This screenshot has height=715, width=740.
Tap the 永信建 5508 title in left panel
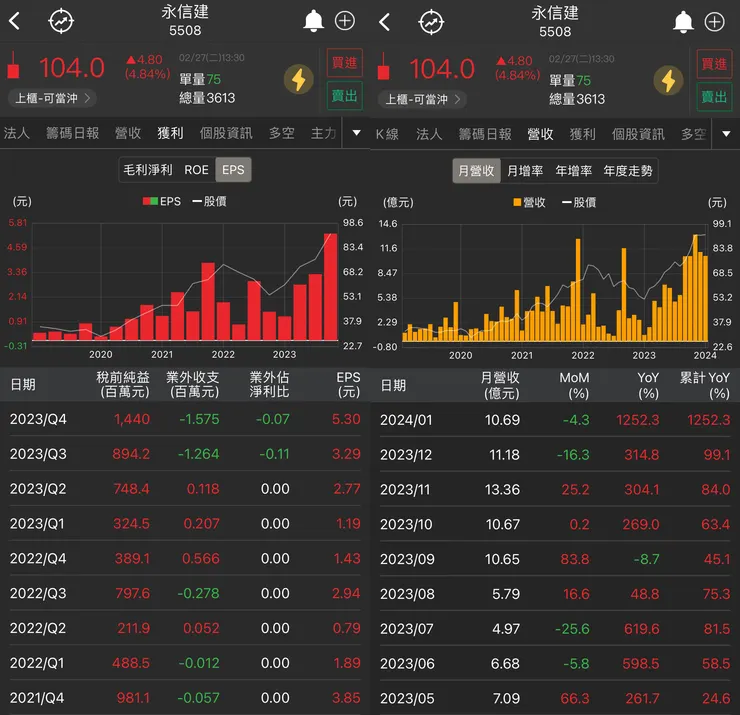[x=185, y=20]
